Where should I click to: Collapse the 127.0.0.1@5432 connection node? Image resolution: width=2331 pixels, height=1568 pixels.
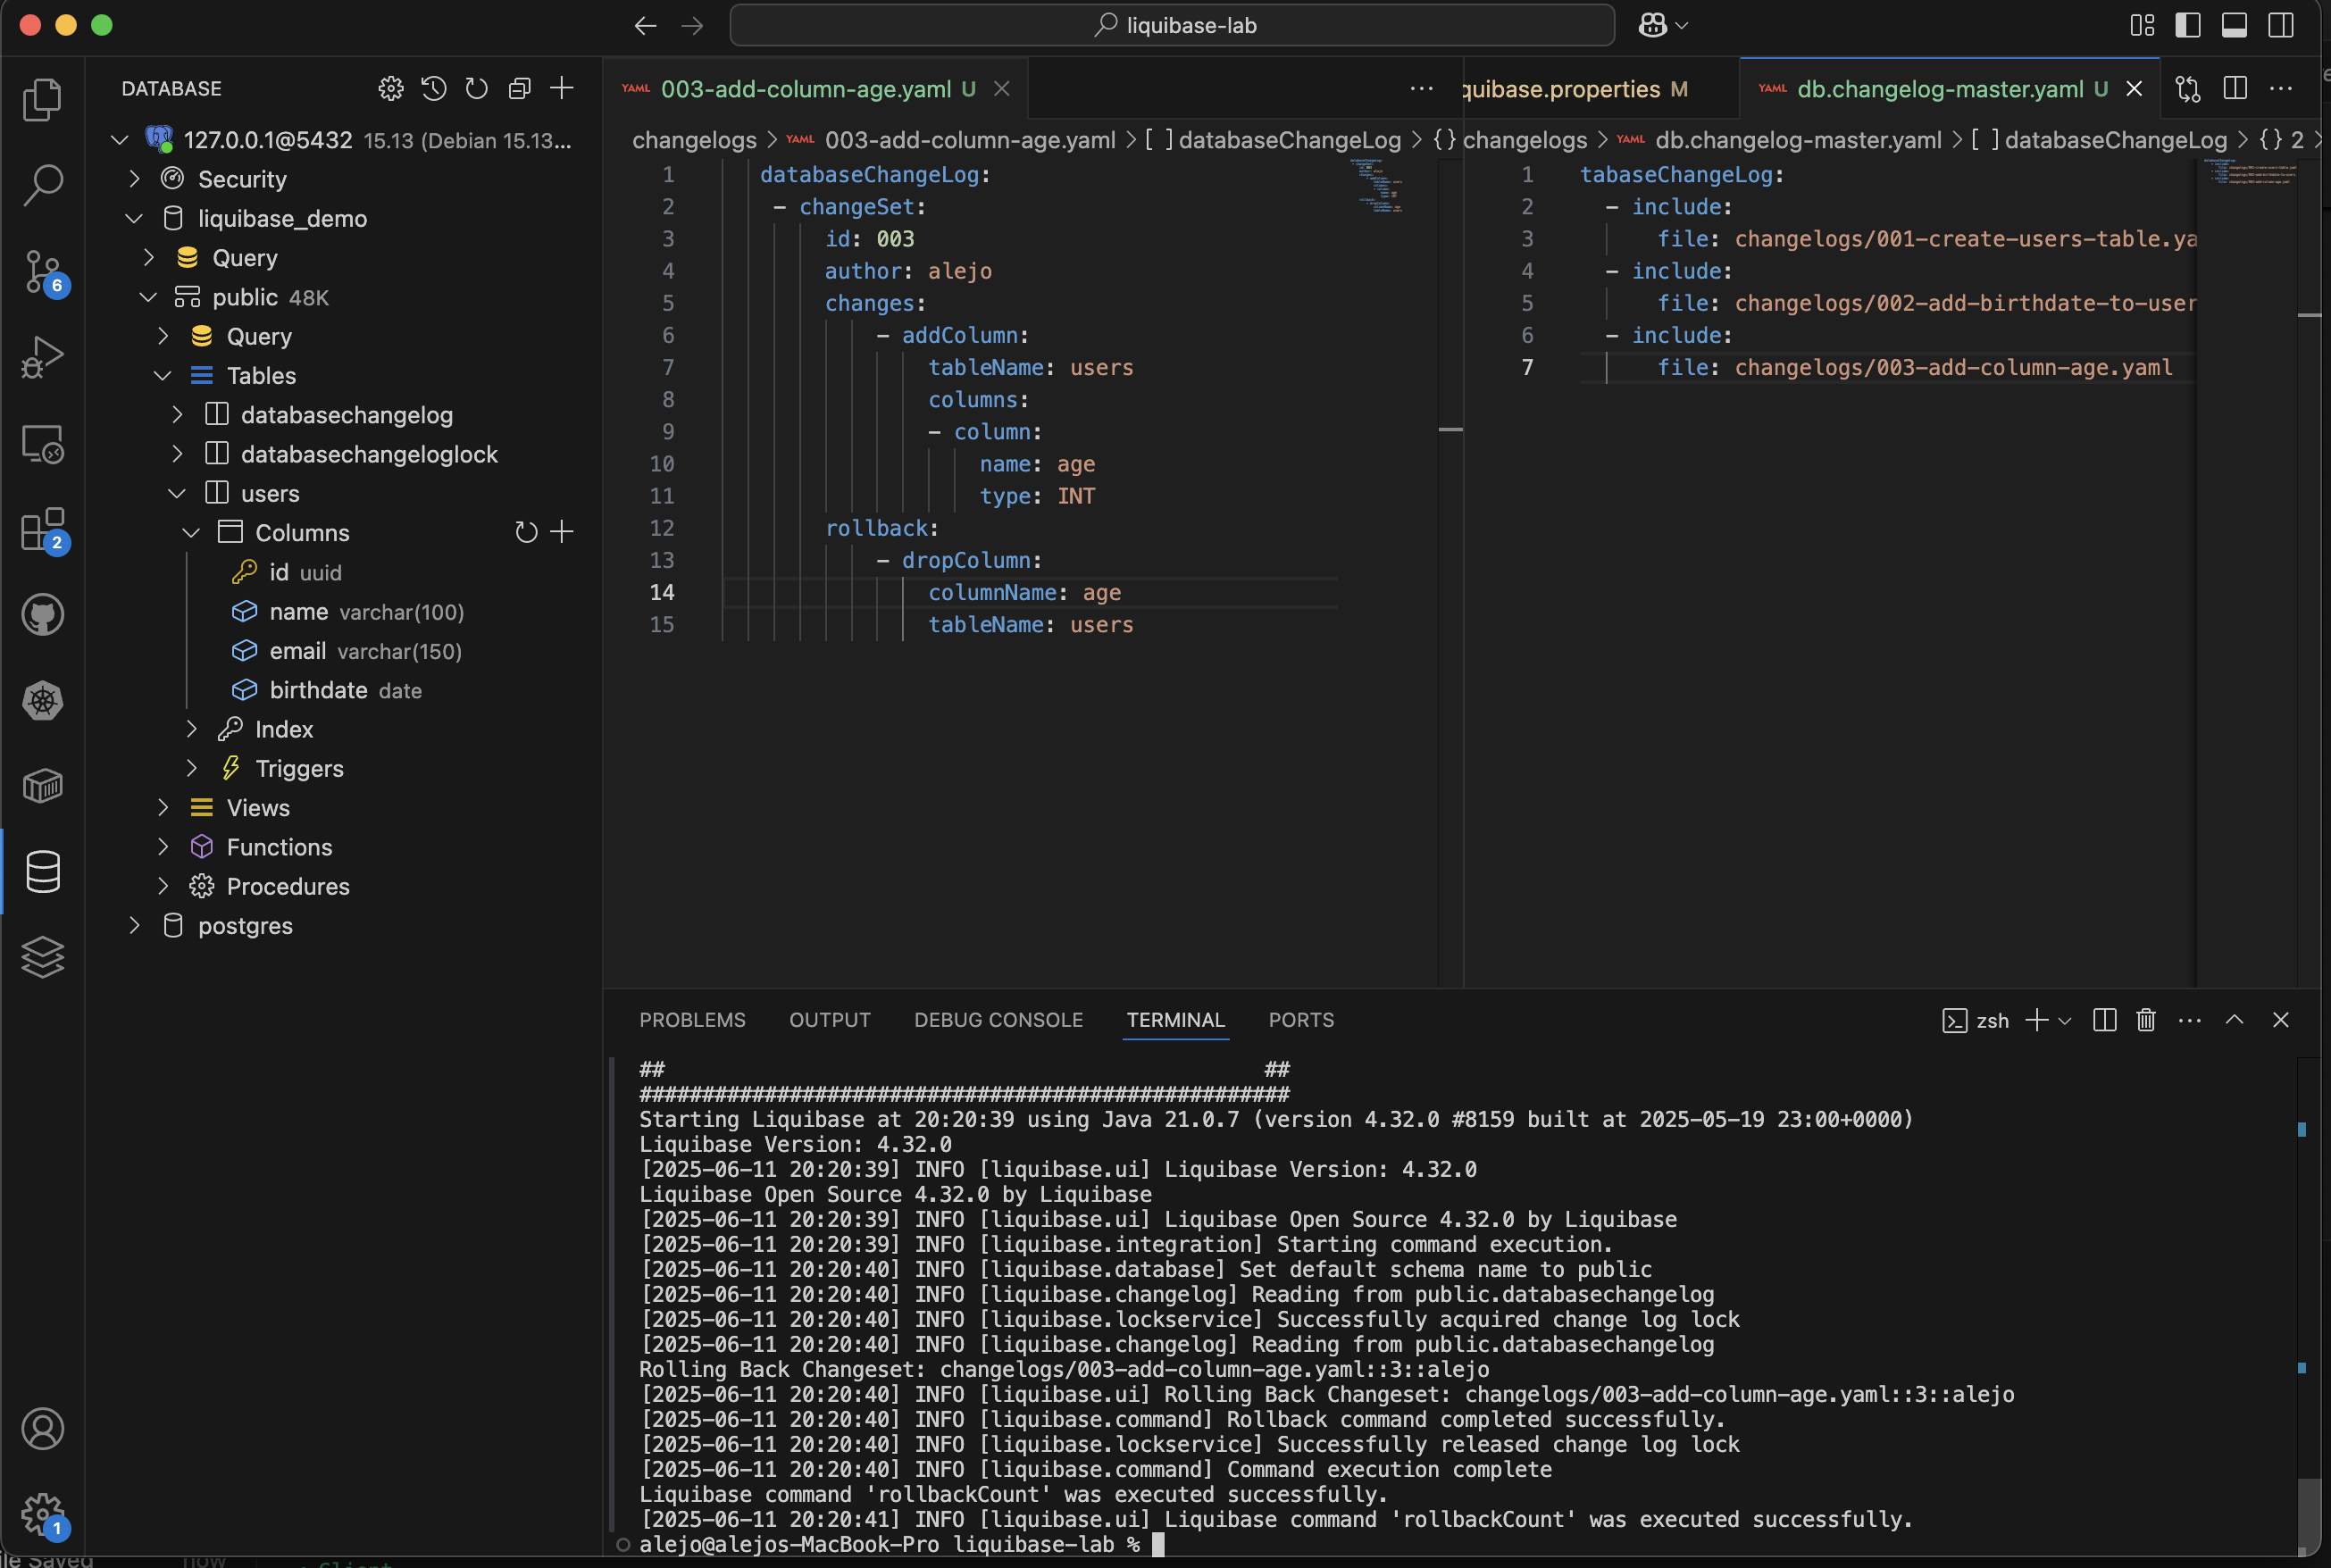click(x=120, y=140)
